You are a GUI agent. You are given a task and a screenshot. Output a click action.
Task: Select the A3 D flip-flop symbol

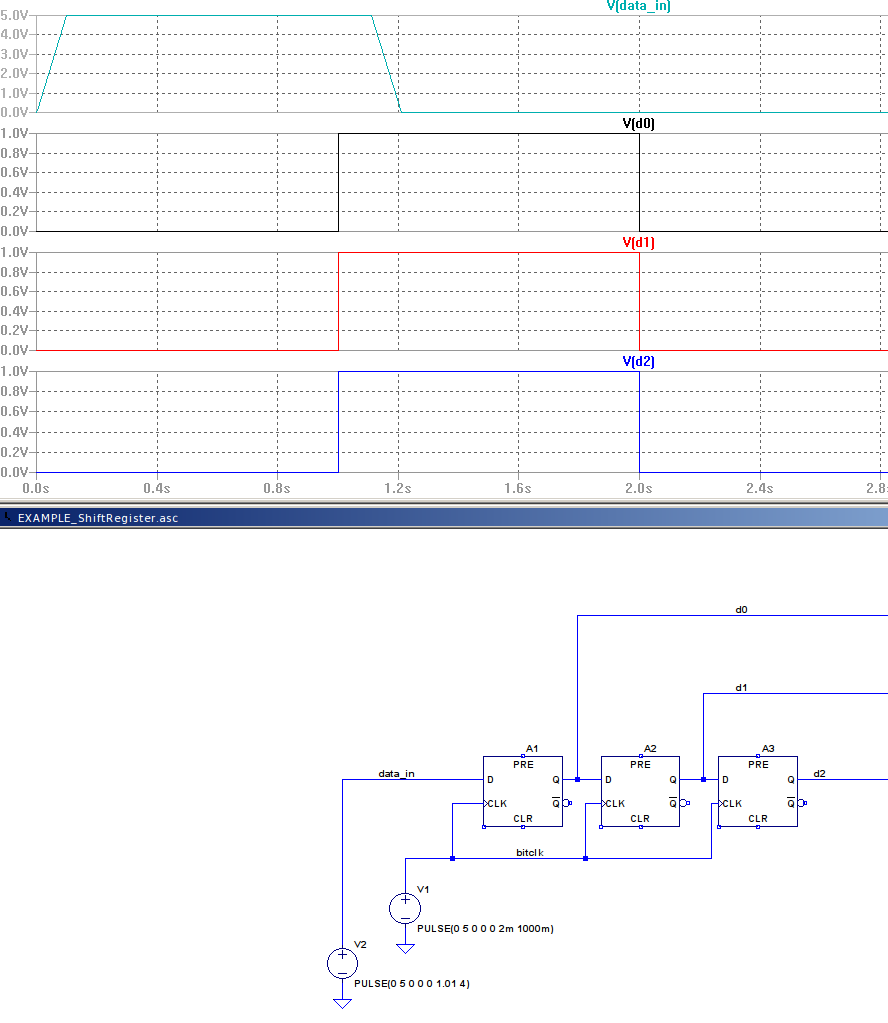757,790
